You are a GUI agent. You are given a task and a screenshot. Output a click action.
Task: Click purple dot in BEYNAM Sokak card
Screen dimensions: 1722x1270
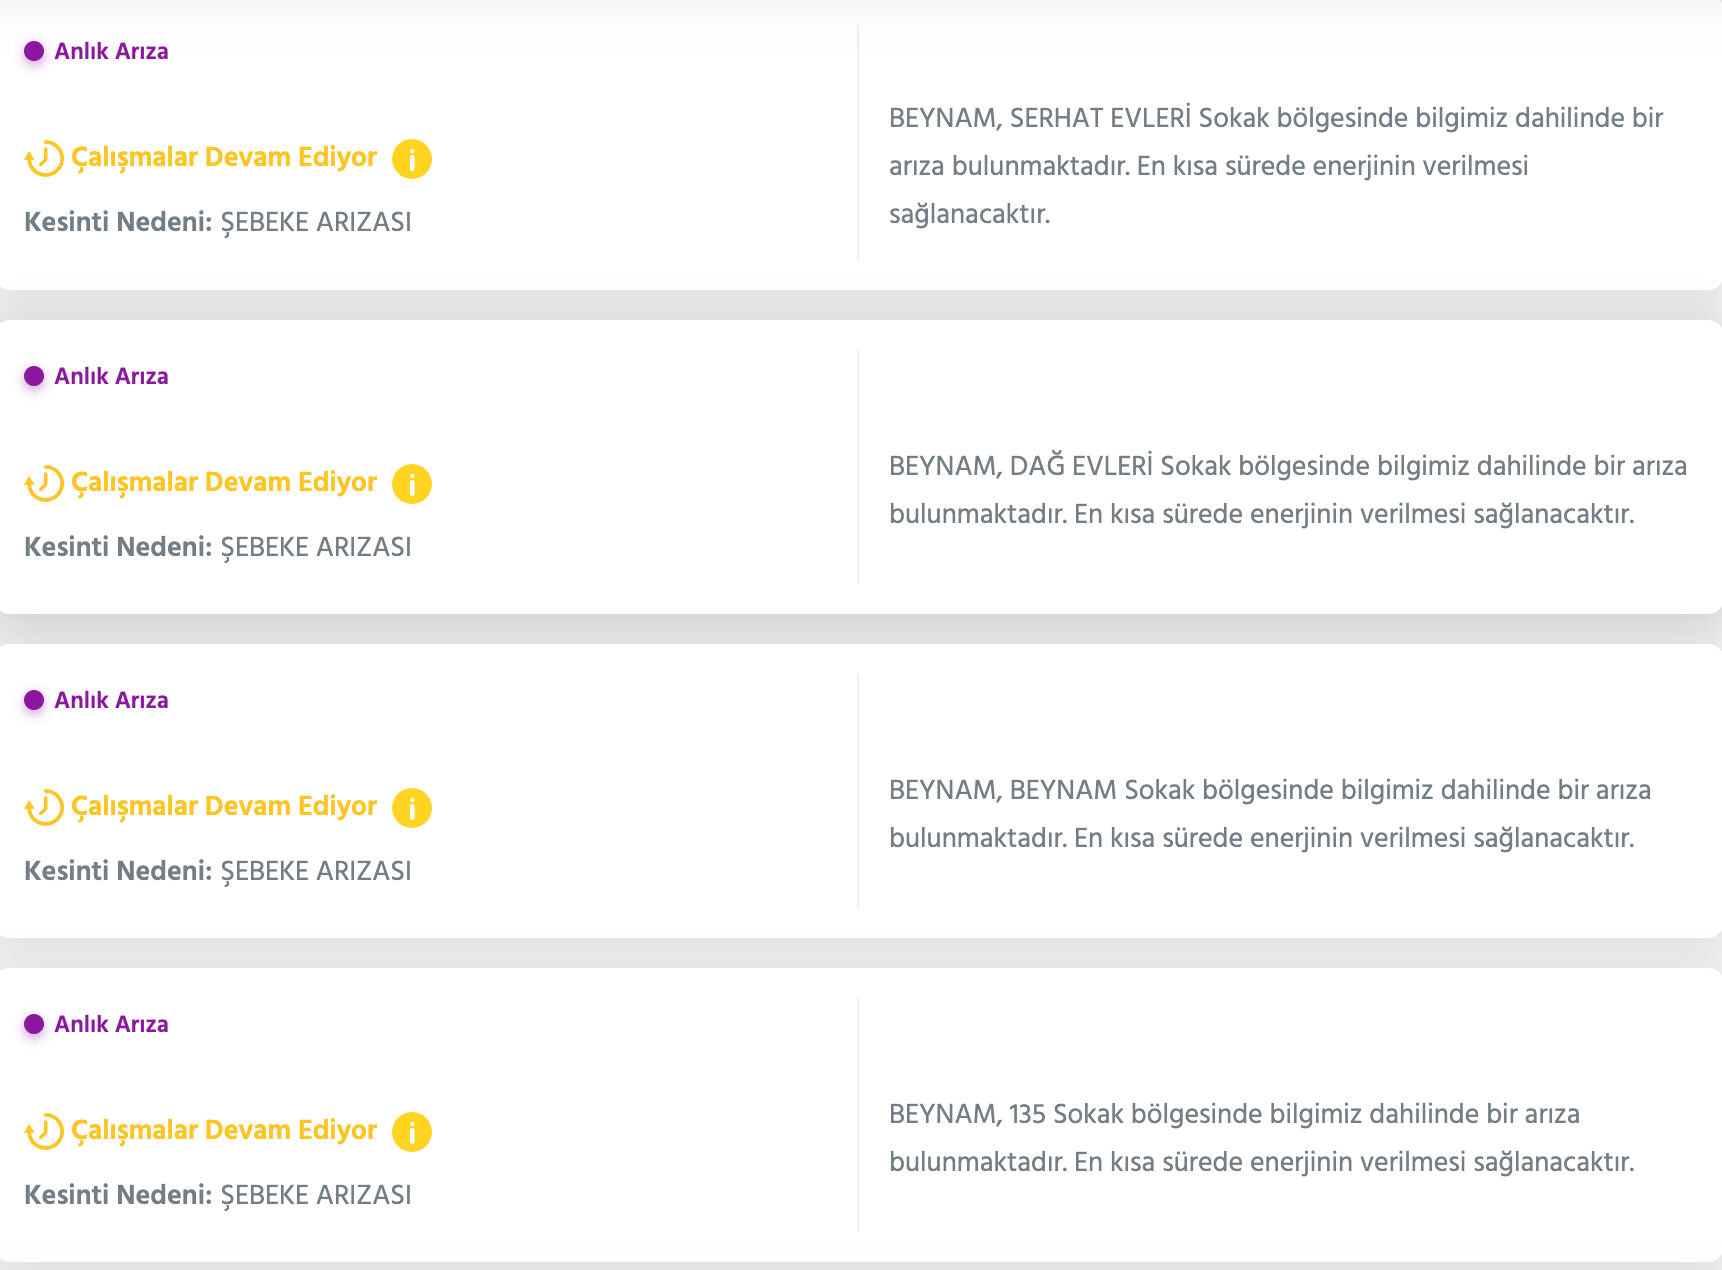pos(34,700)
